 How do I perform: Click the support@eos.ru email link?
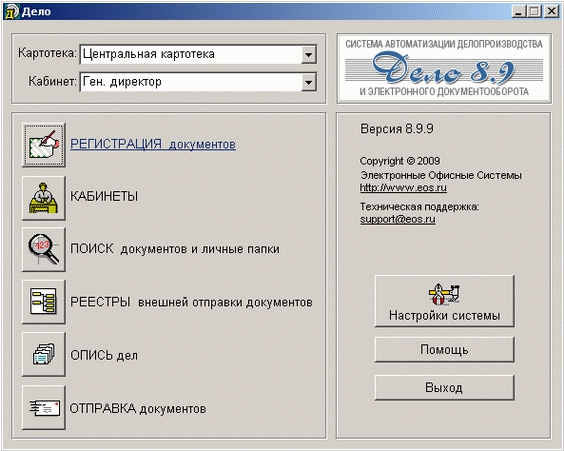click(397, 219)
